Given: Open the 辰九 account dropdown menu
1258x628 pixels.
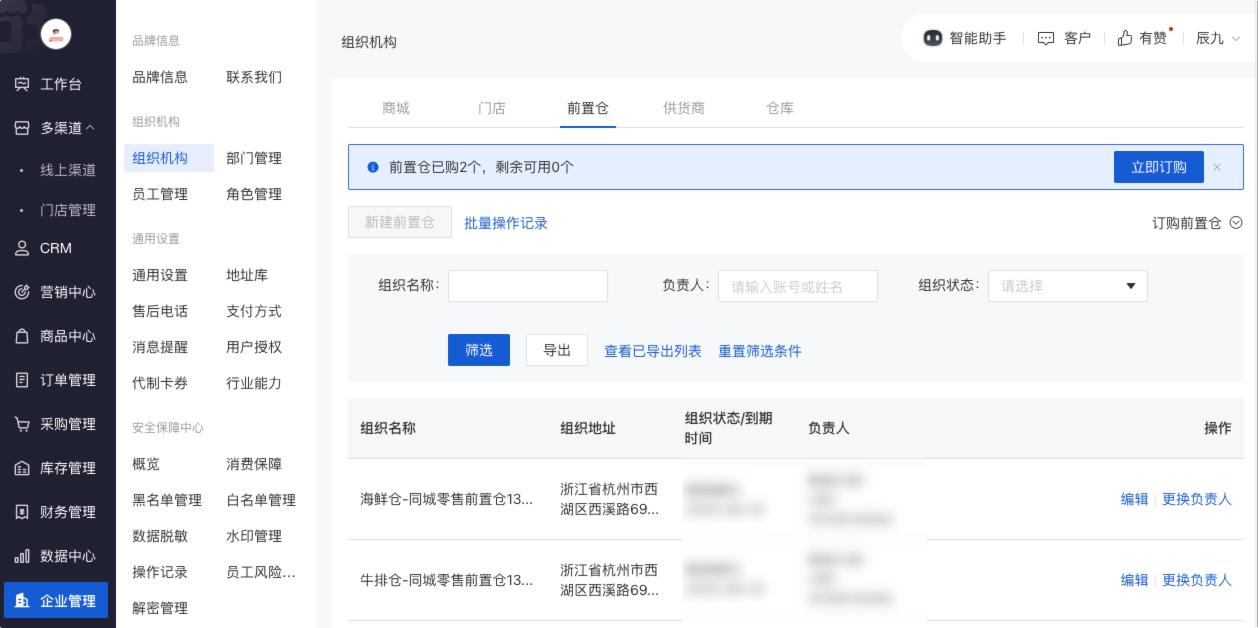Looking at the screenshot, I should tap(1217, 38).
